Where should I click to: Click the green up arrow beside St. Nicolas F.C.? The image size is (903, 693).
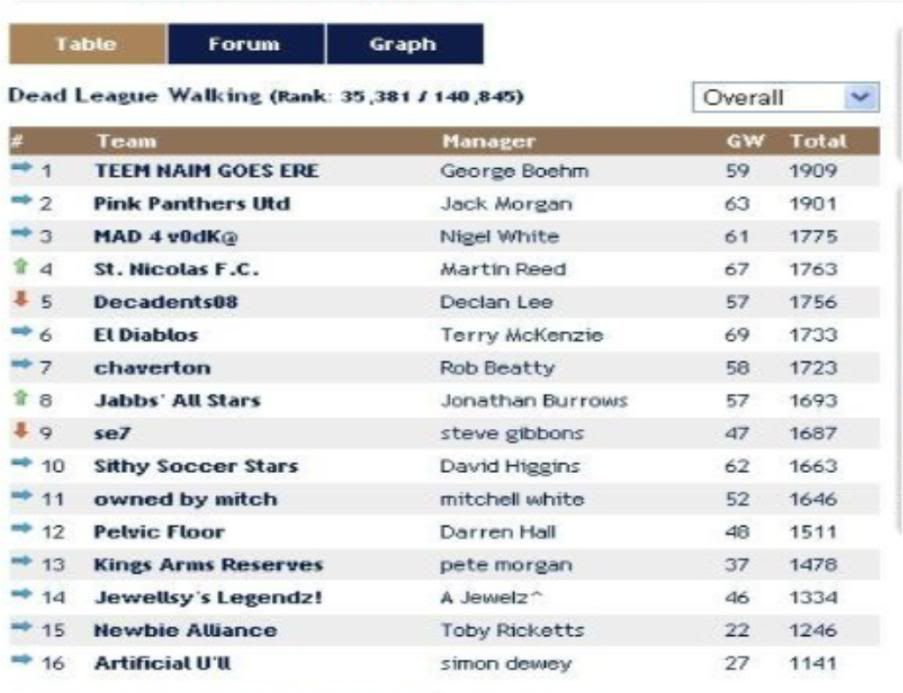[x=19, y=269]
